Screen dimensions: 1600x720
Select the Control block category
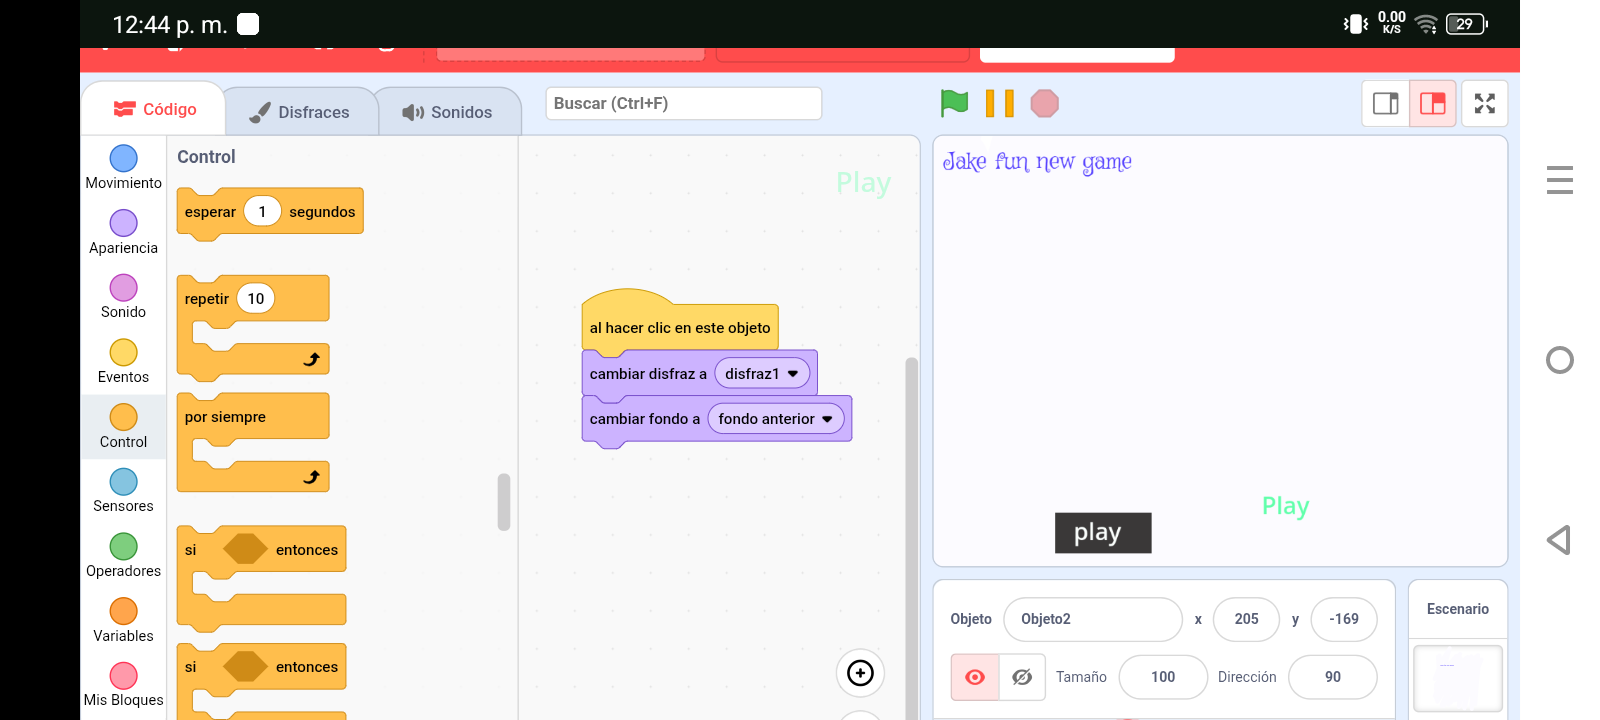pos(123,426)
